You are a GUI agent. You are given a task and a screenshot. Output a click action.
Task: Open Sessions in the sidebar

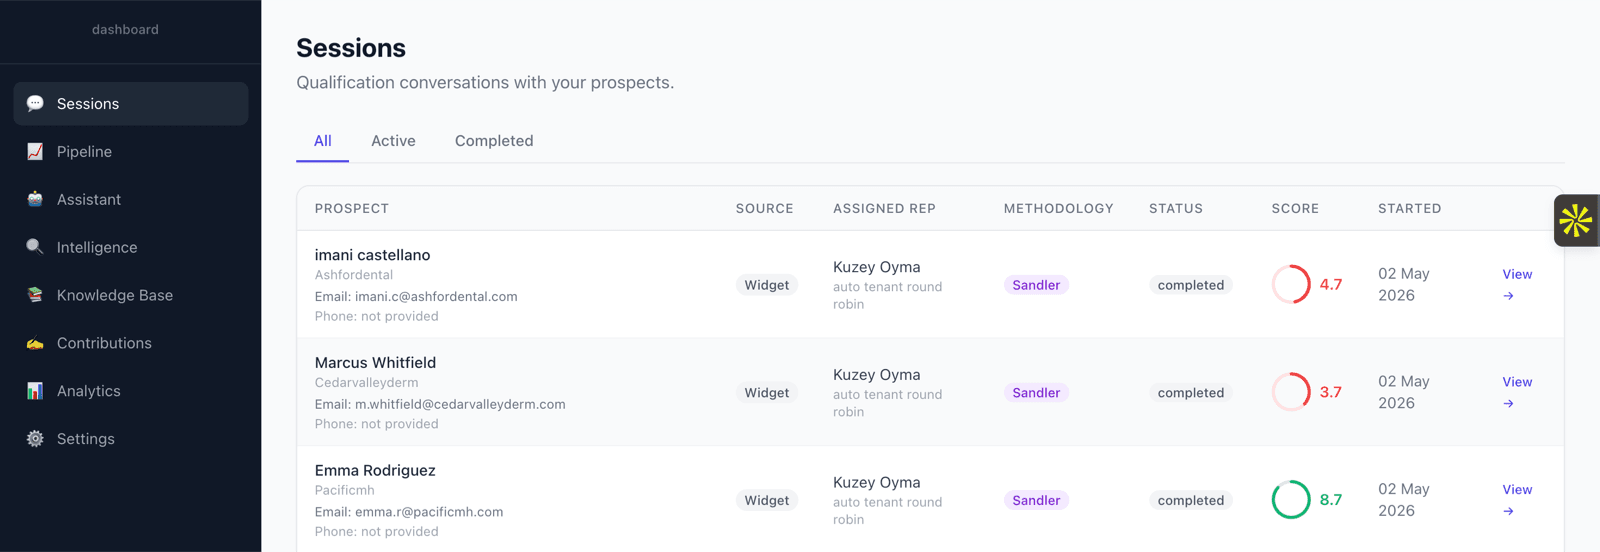tap(131, 104)
